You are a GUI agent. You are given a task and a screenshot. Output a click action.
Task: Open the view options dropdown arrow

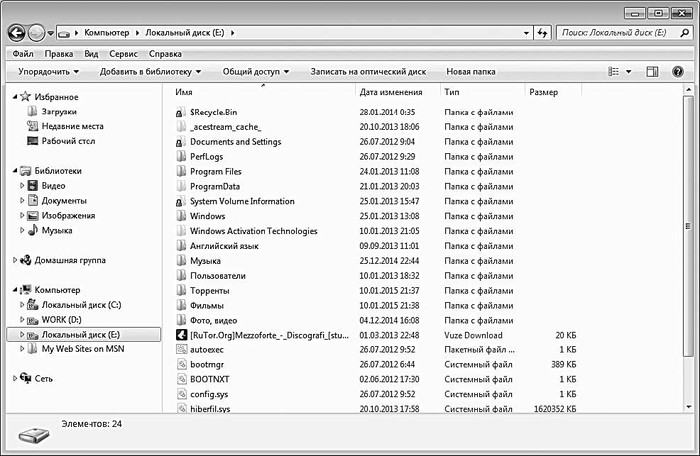[629, 71]
